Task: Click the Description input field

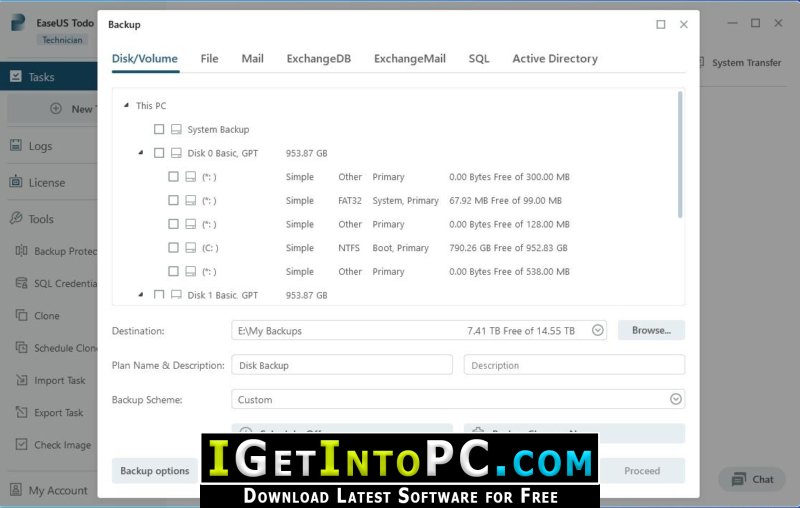Action: (574, 365)
